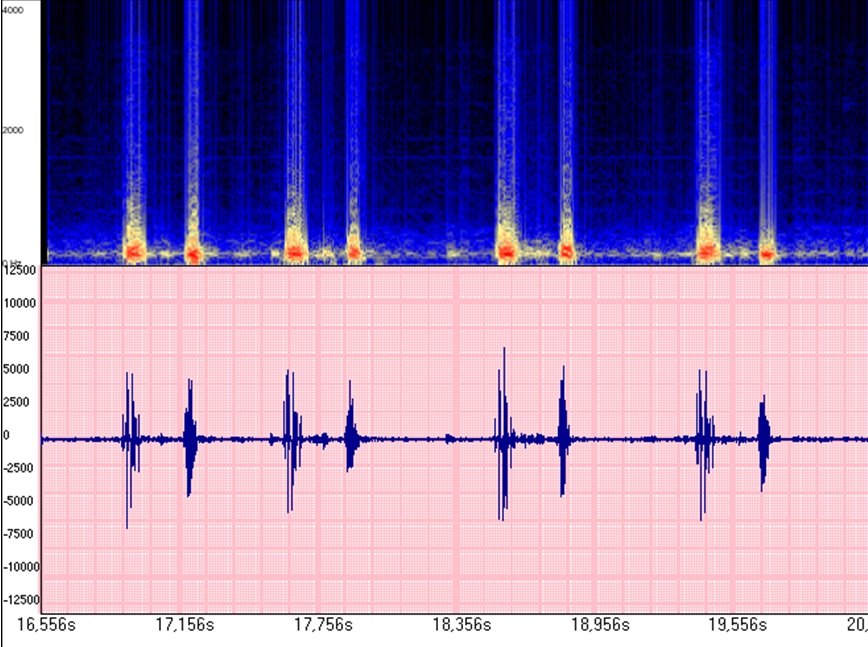This screenshot has height=647, width=868.
Task: Select the 18,956s time axis label
Action: click(600, 626)
